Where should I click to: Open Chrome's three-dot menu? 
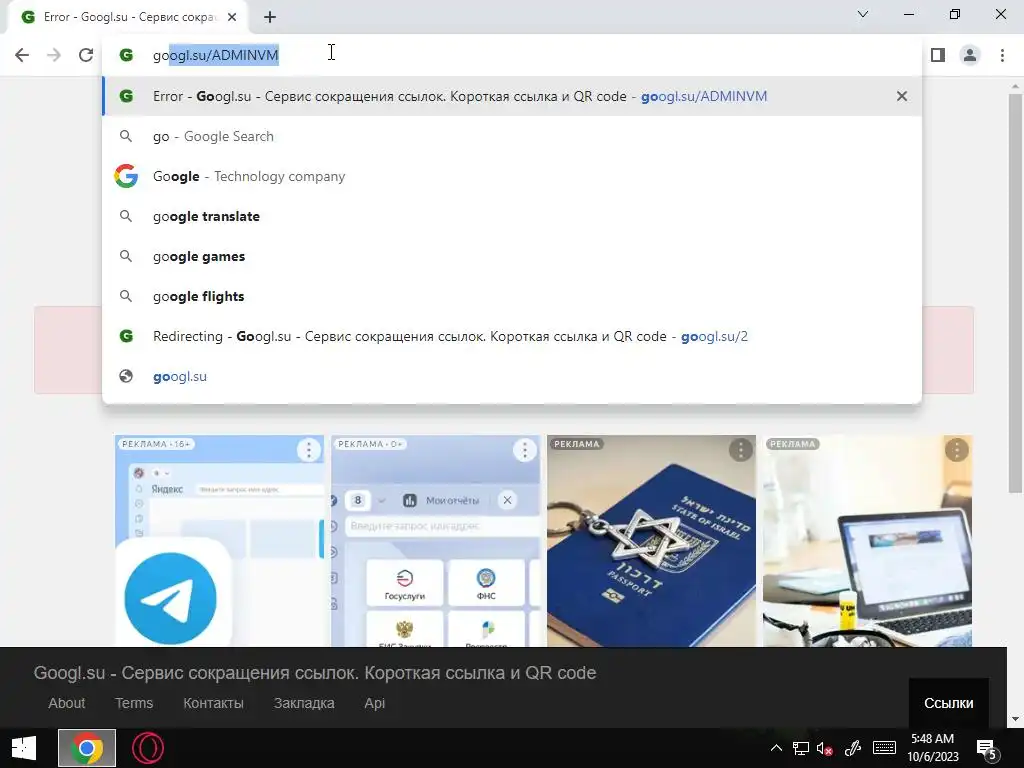pyautogui.click(x=1002, y=55)
